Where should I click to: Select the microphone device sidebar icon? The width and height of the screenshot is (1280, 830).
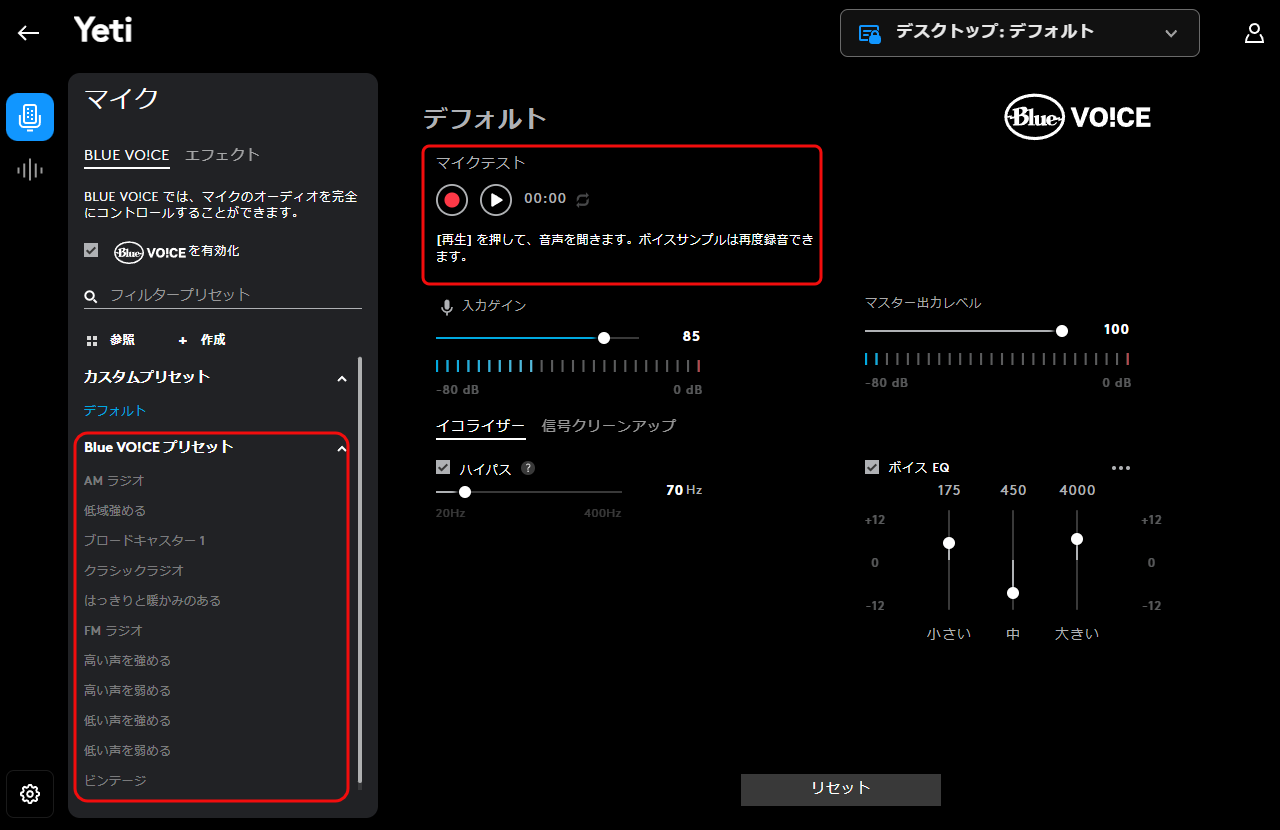(x=30, y=116)
